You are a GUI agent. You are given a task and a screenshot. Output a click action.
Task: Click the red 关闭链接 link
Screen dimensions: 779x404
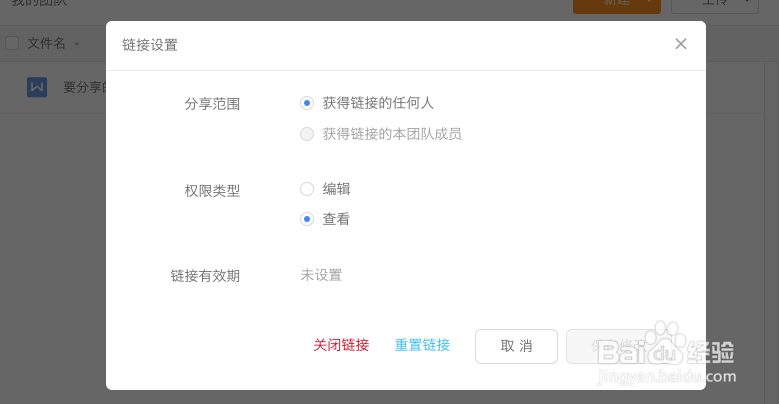[x=341, y=345]
